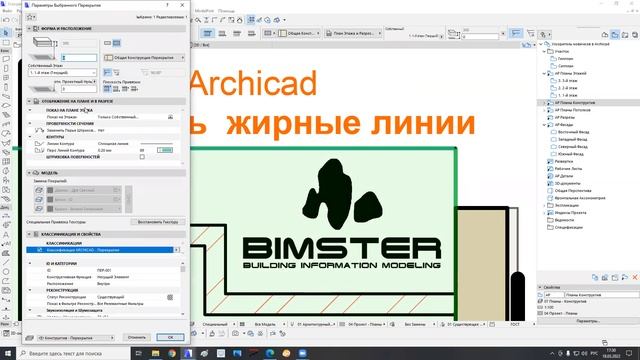Open Chrome from the taskbar
The height and width of the screenshot is (360, 640).
coord(172,353)
